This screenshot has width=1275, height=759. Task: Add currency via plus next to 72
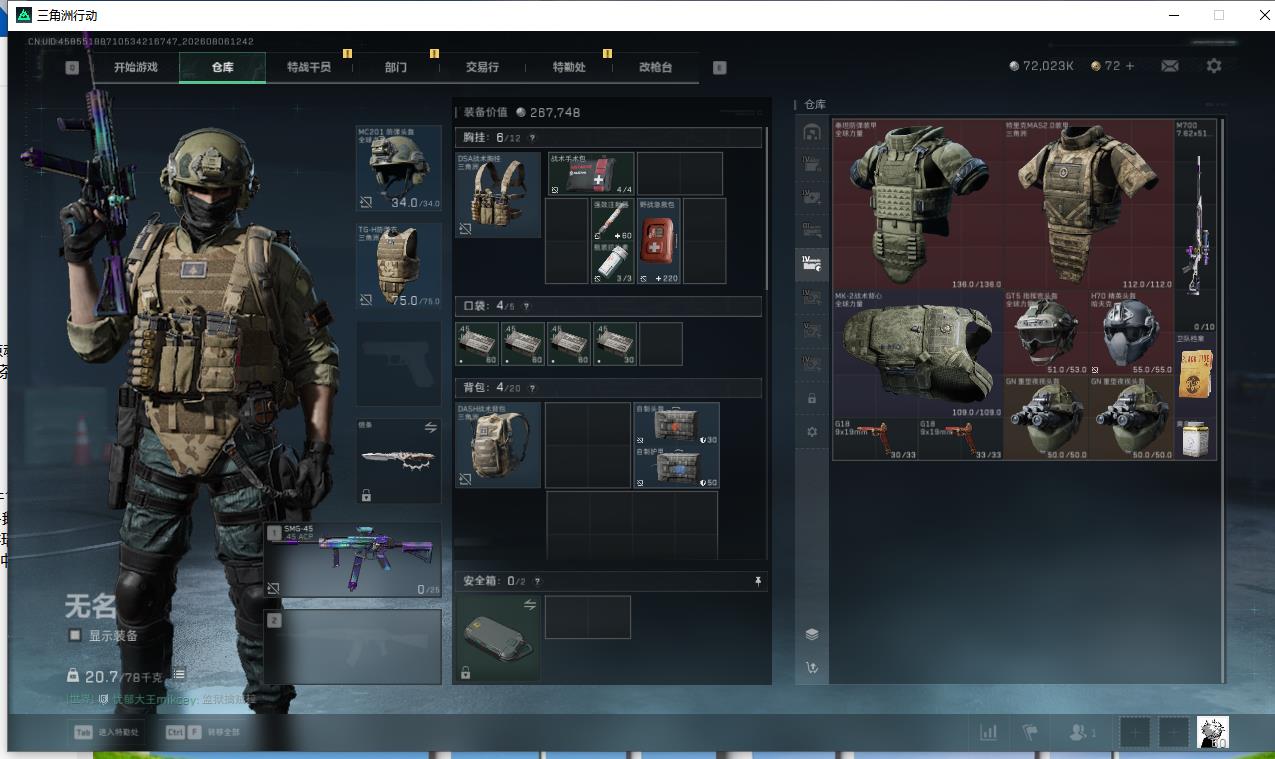click(x=1130, y=66)
